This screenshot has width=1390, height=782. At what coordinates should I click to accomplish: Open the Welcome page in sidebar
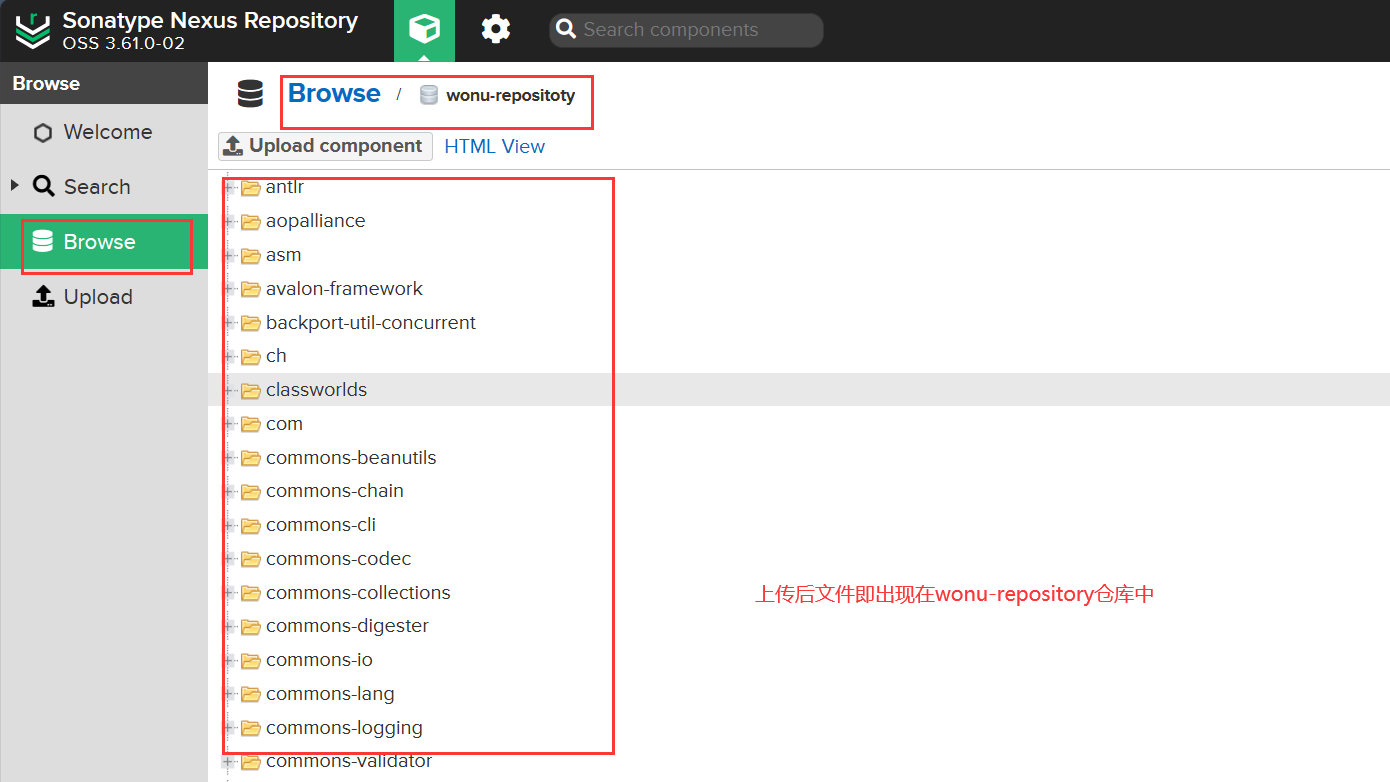click(x=104, y=132)
